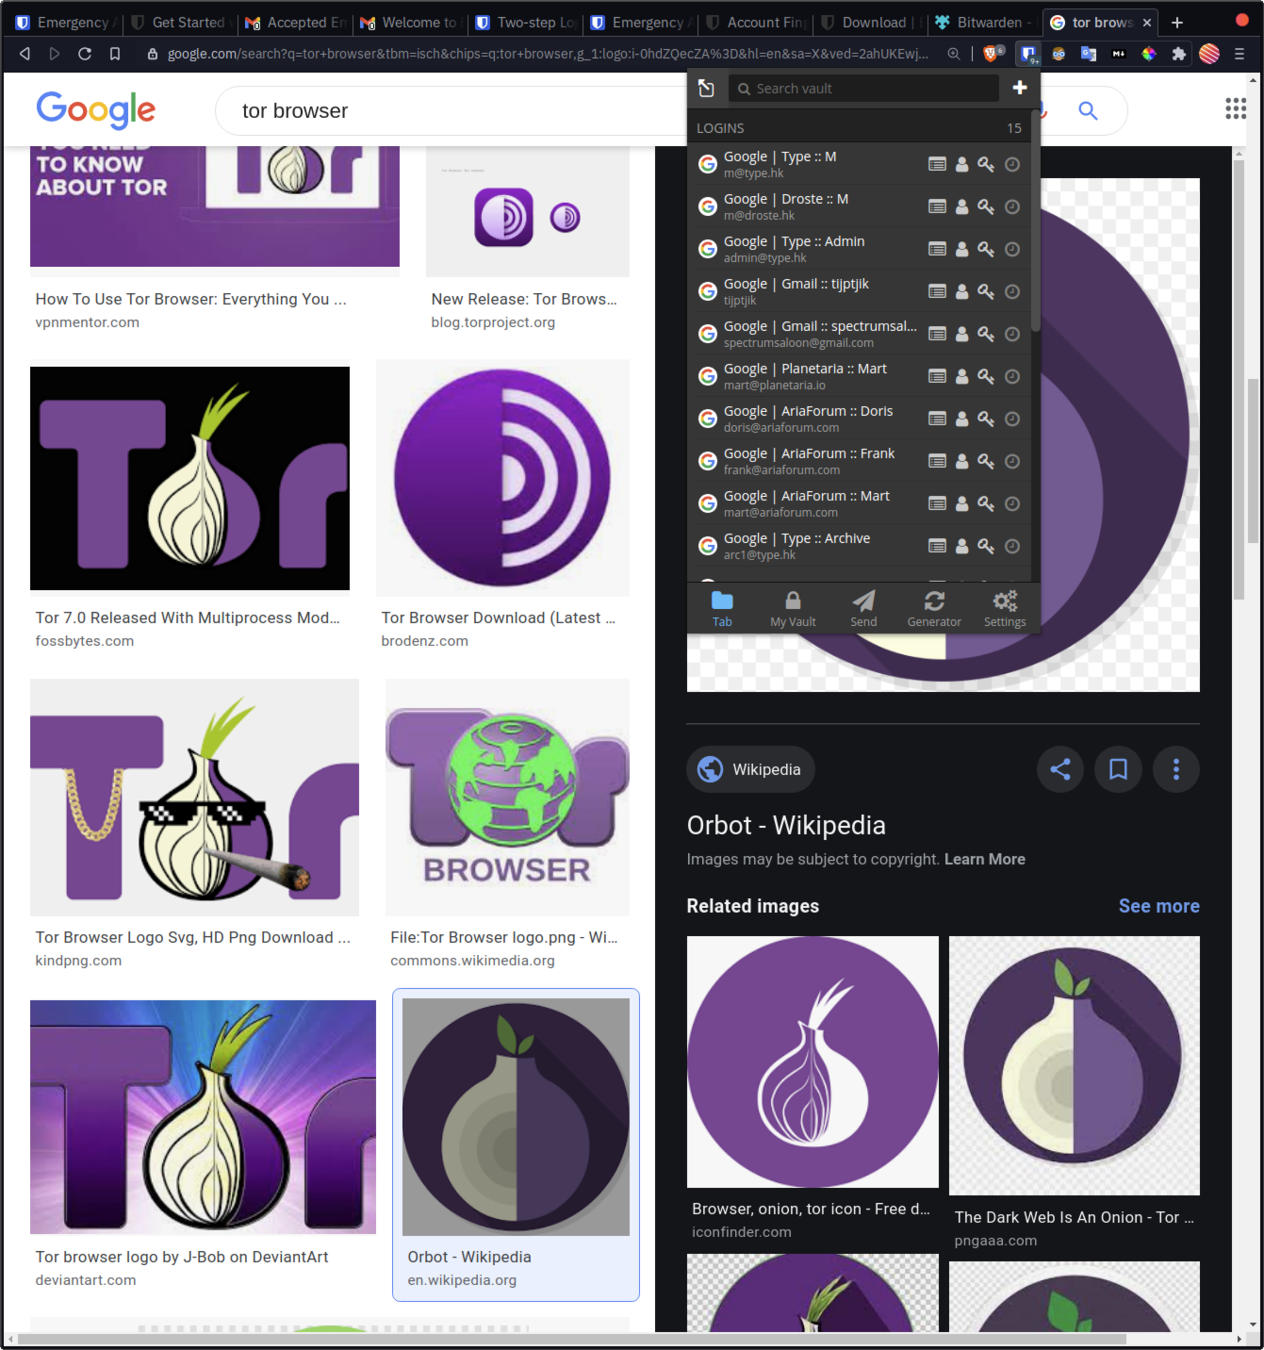The height and width of the screenshot is (1350, 1264).
Task: Open the 'Orbot - Wikipedia' title link
Action: (786, 825)
